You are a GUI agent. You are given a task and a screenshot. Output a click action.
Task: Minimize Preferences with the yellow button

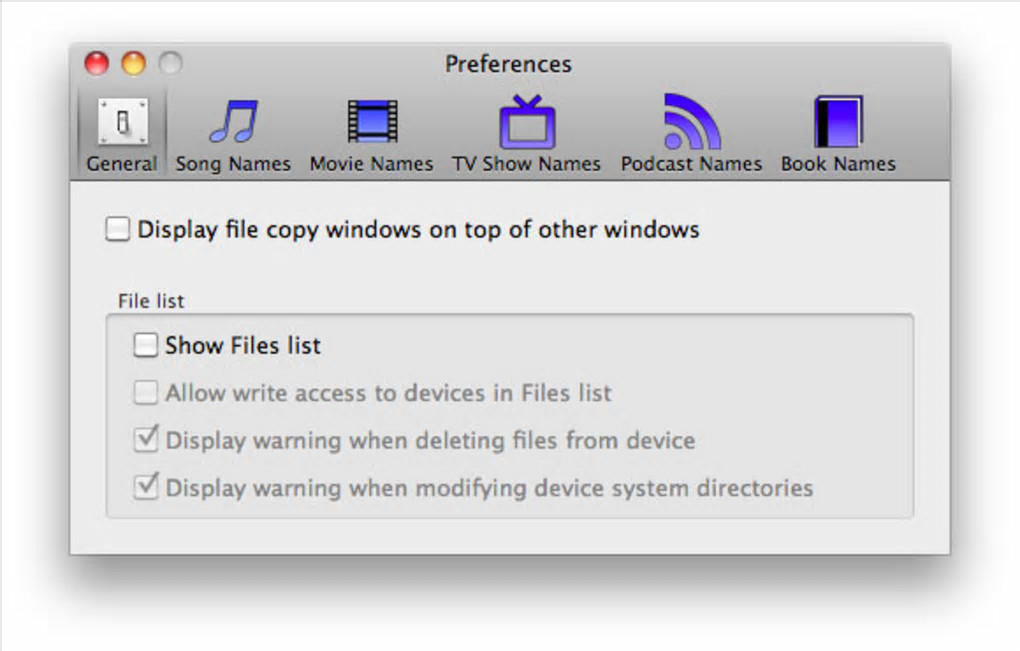(133, 64)
